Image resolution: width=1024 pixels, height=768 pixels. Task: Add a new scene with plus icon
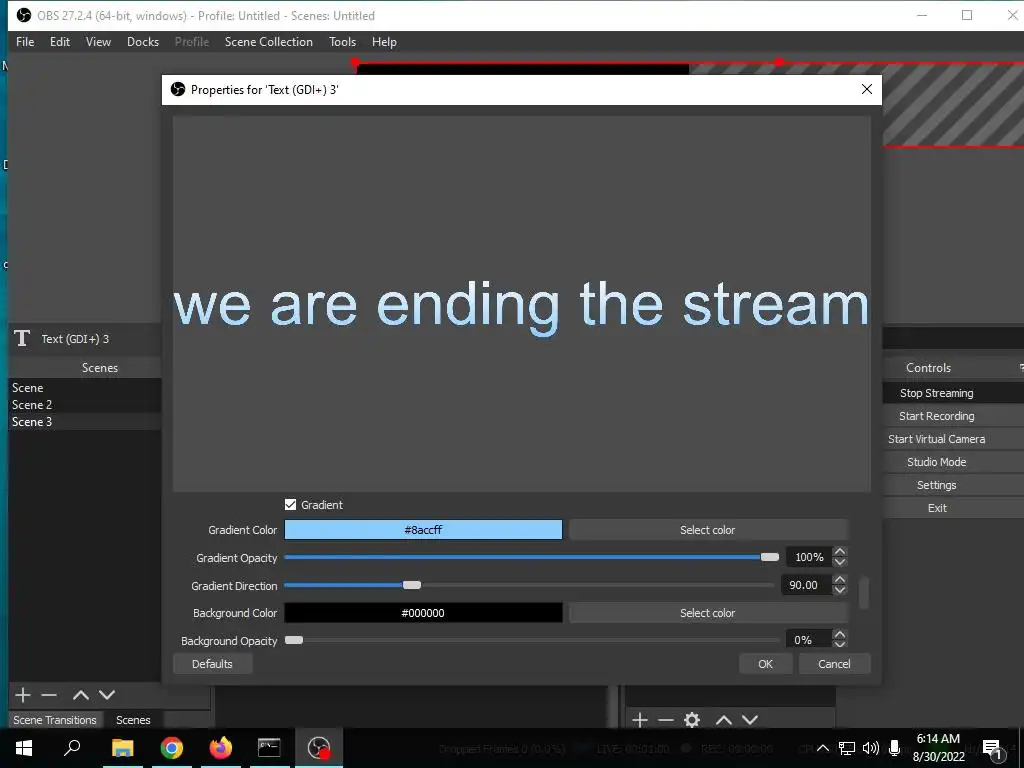pyautogui.click(x=23, y=695)
